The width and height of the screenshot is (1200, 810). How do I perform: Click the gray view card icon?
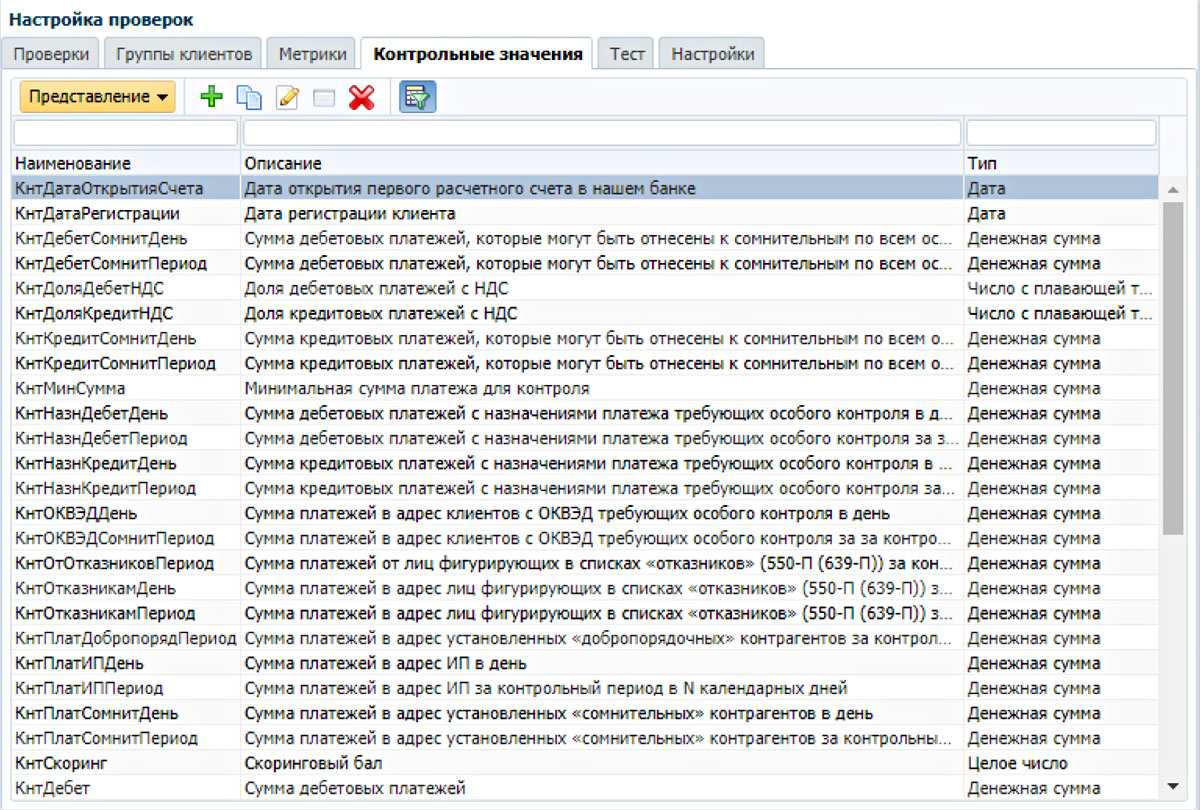click(323, 97)
